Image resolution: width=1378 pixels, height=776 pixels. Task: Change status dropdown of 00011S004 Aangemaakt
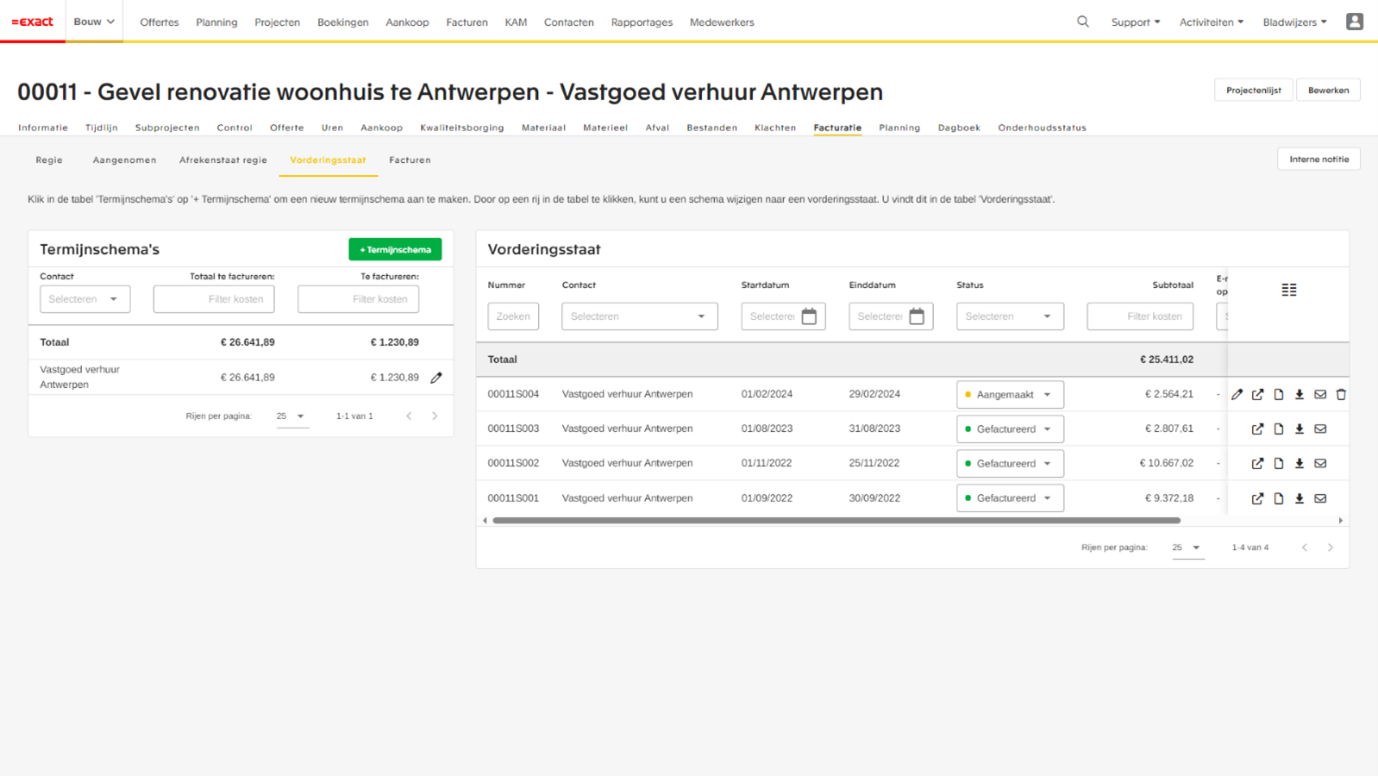[1009, 395]
